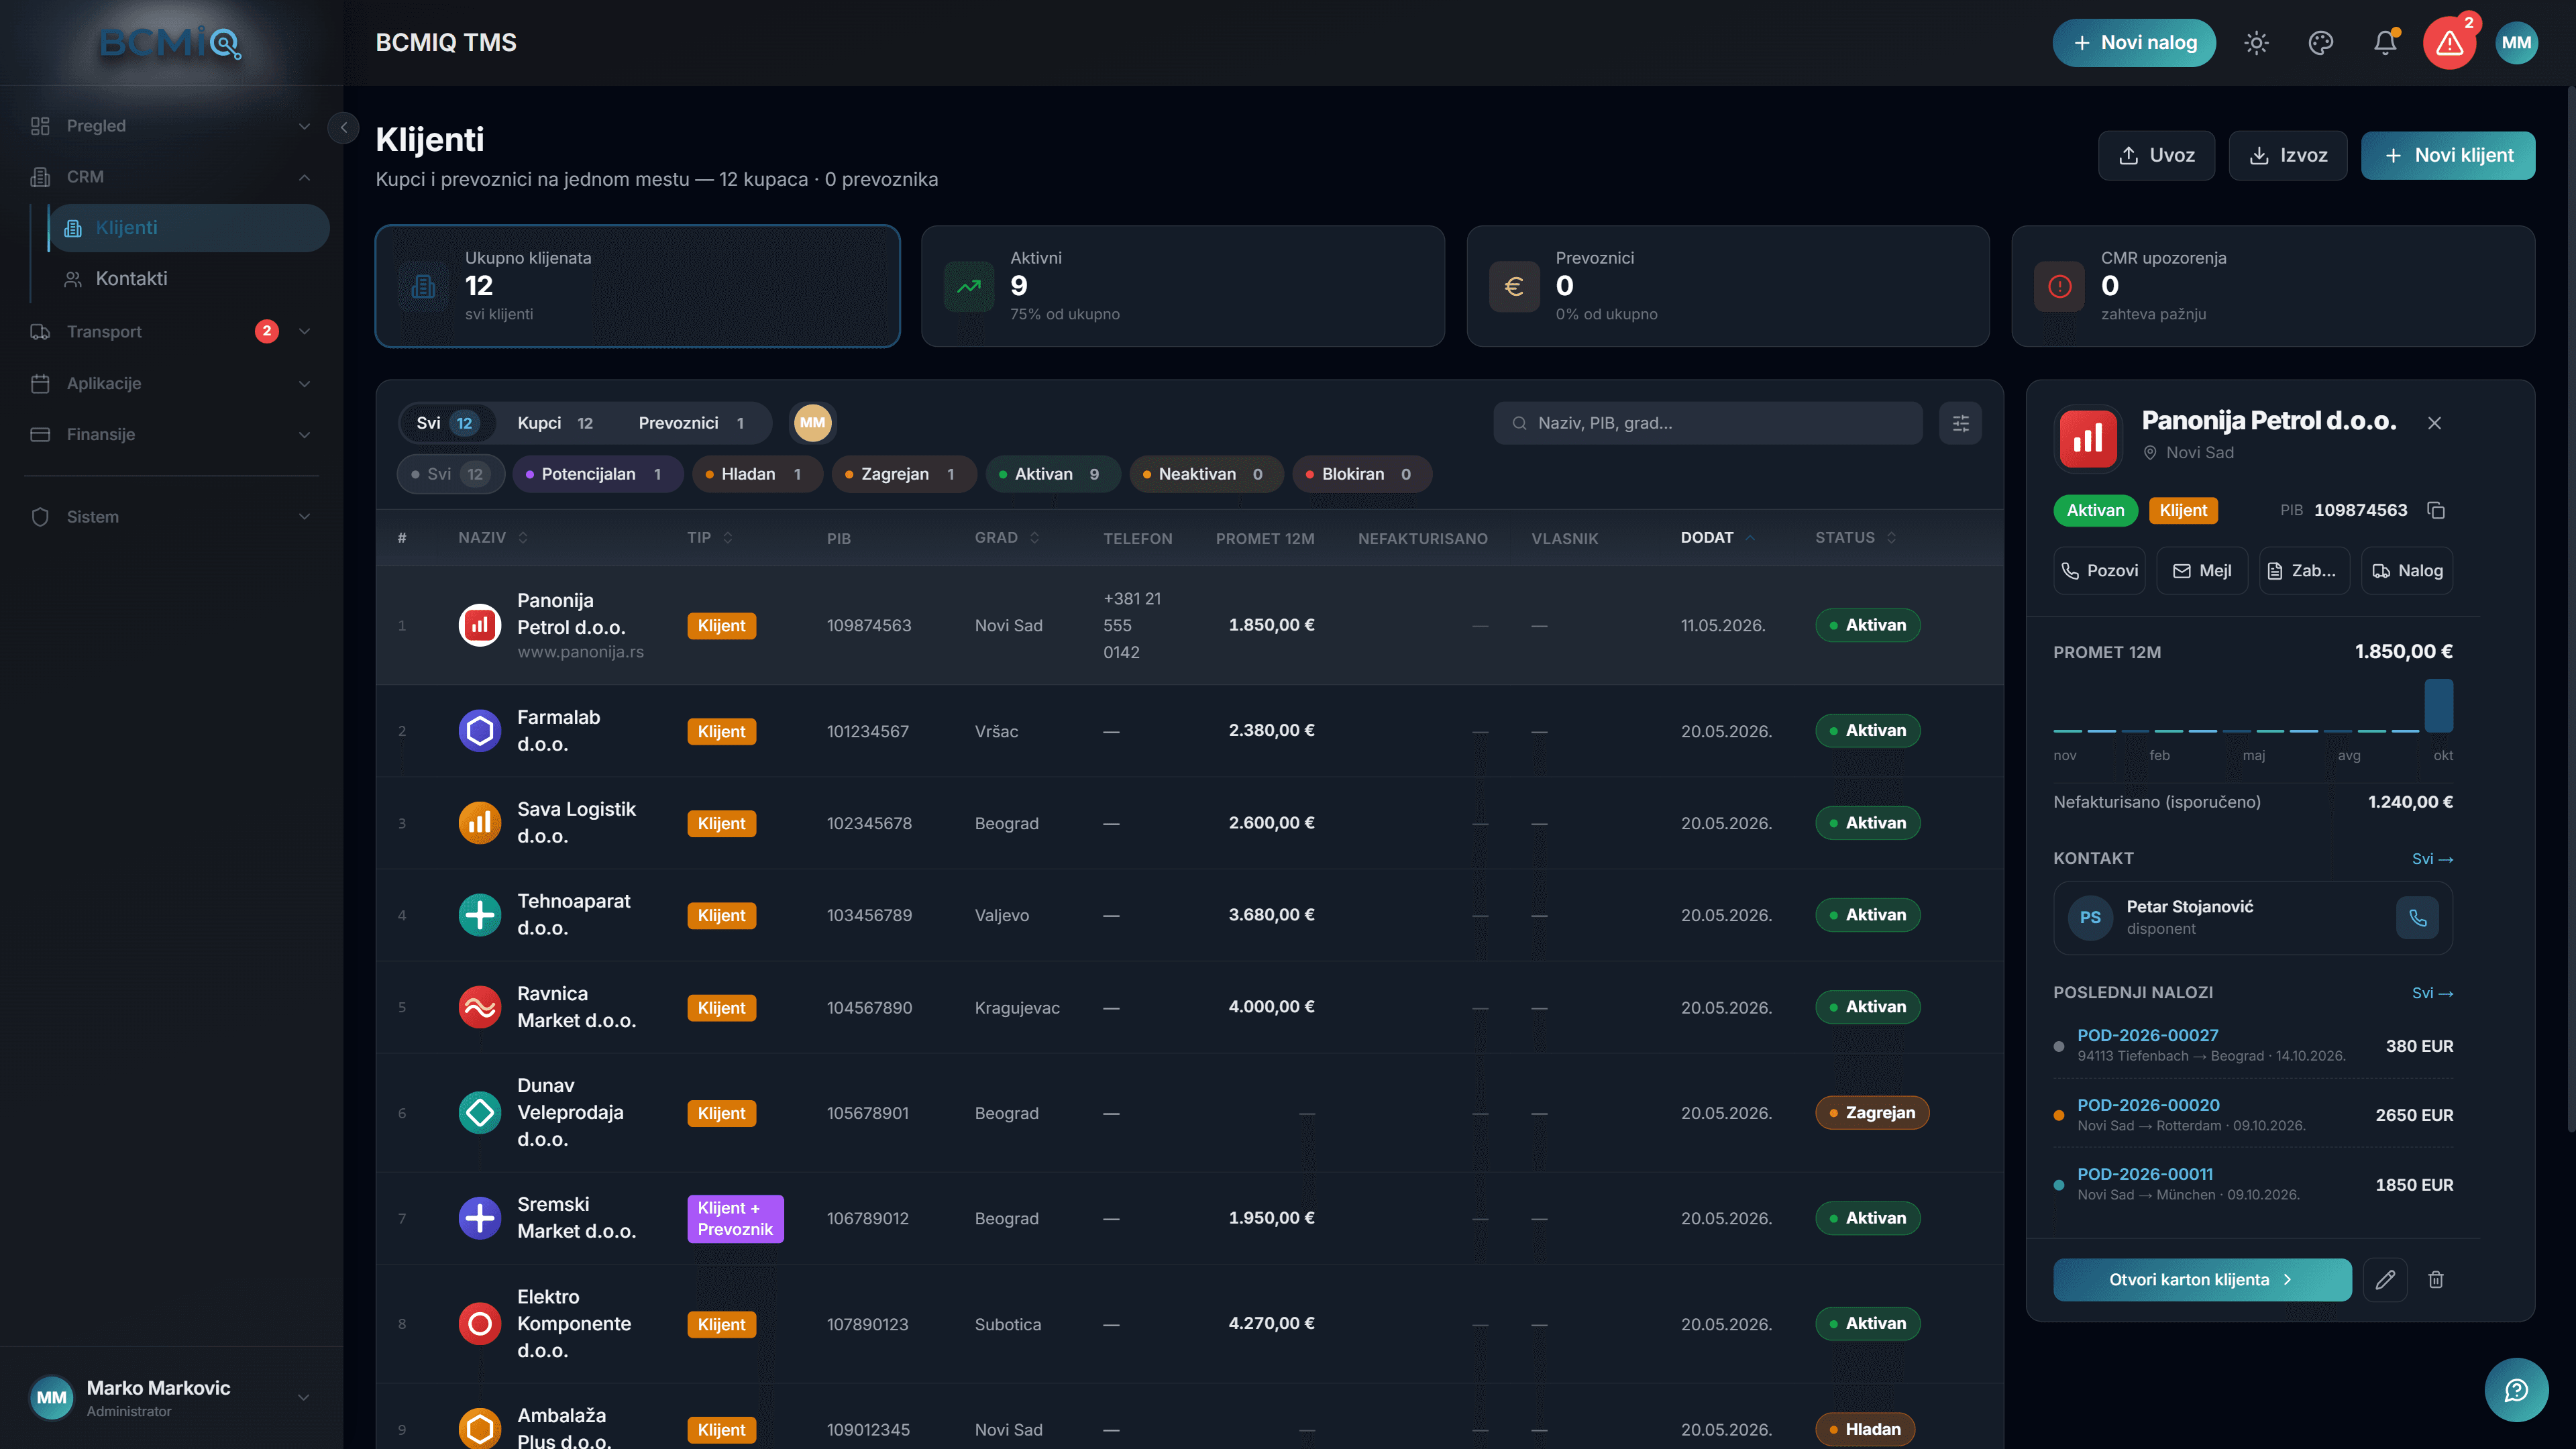
Task: Expand the Transport sidebar section
Action: (171, 331)
